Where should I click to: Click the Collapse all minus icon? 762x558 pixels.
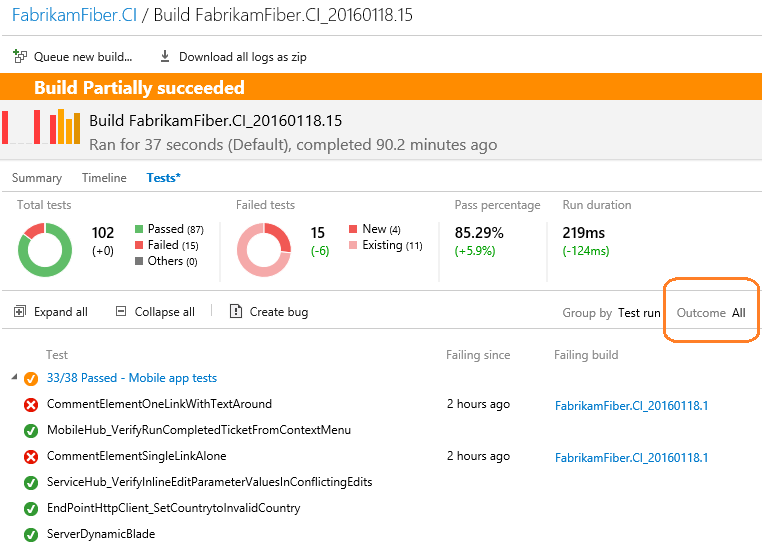[121, 311]
